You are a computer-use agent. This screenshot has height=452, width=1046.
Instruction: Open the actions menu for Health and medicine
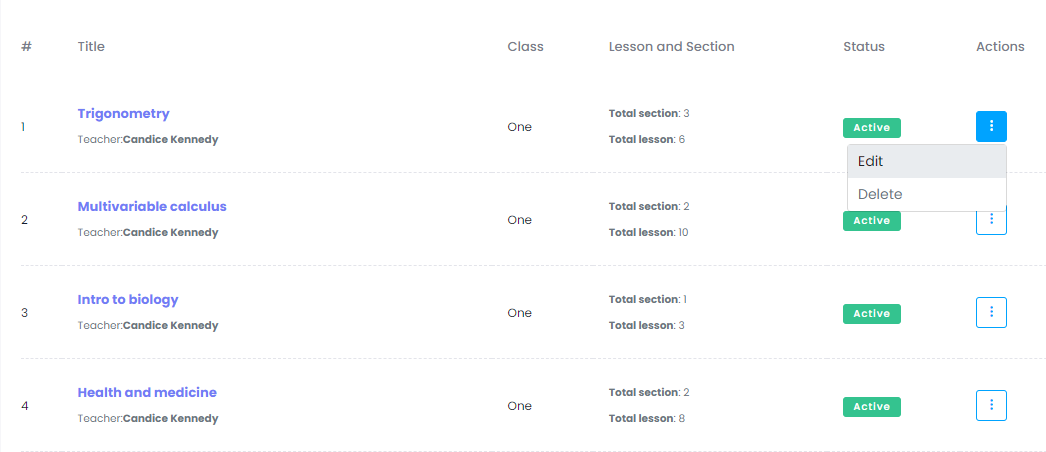[x=991, y=405]
